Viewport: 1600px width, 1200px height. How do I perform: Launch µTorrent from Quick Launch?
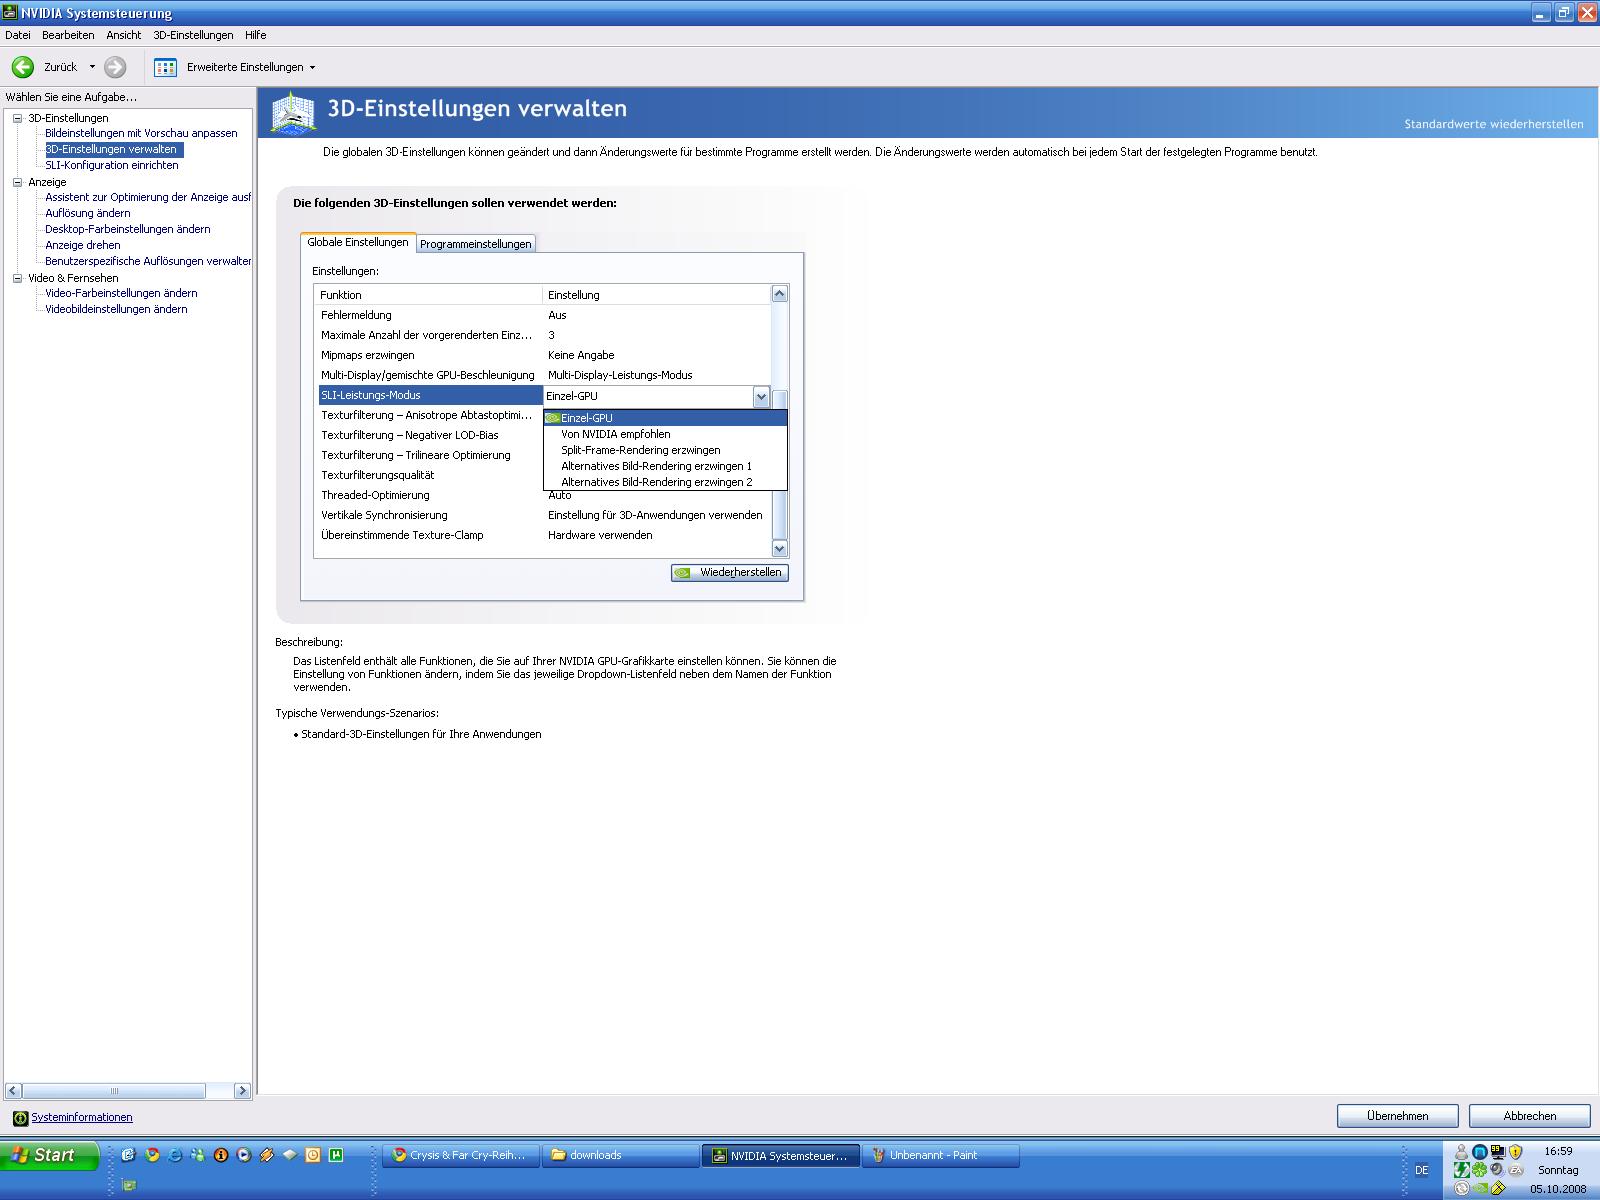tap(336, 1155)
